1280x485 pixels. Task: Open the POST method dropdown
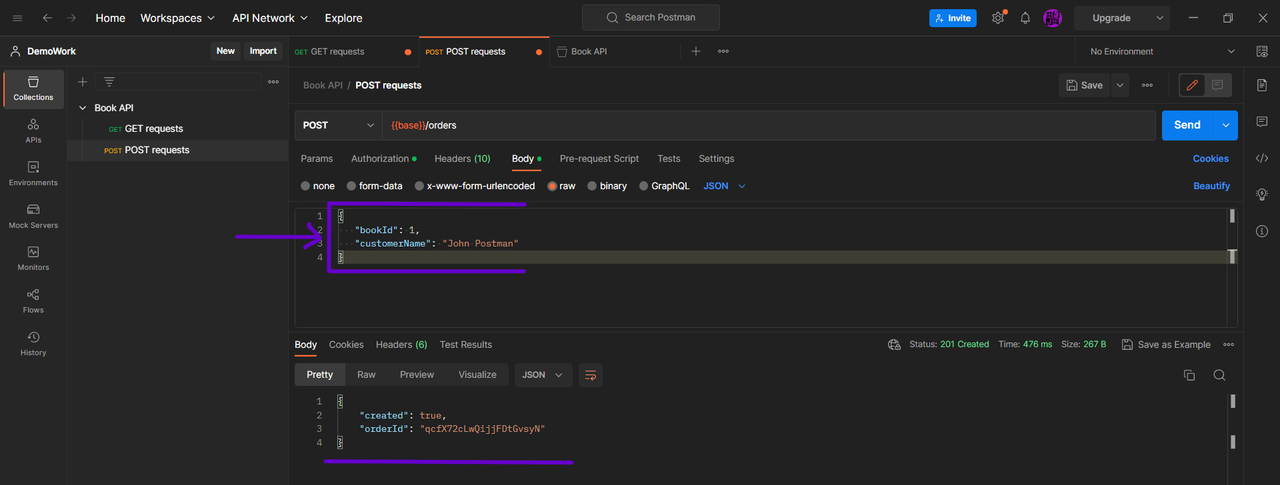pyautogui.click(x=338, y=125)
